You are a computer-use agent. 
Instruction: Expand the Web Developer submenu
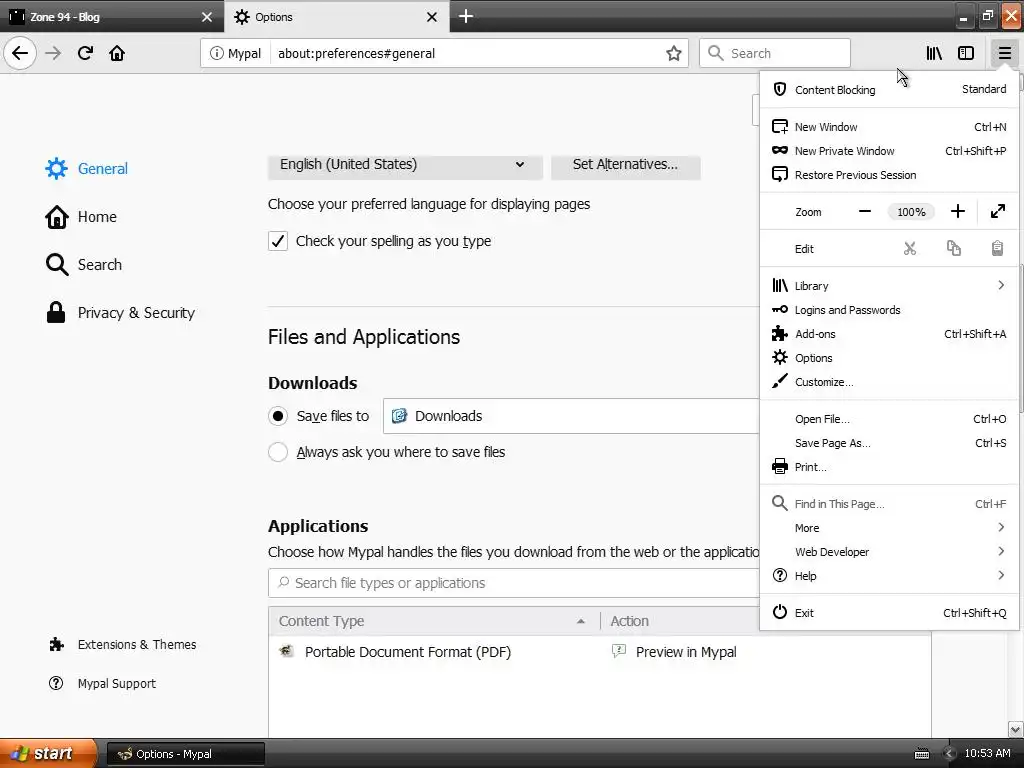tap(889, 552)
